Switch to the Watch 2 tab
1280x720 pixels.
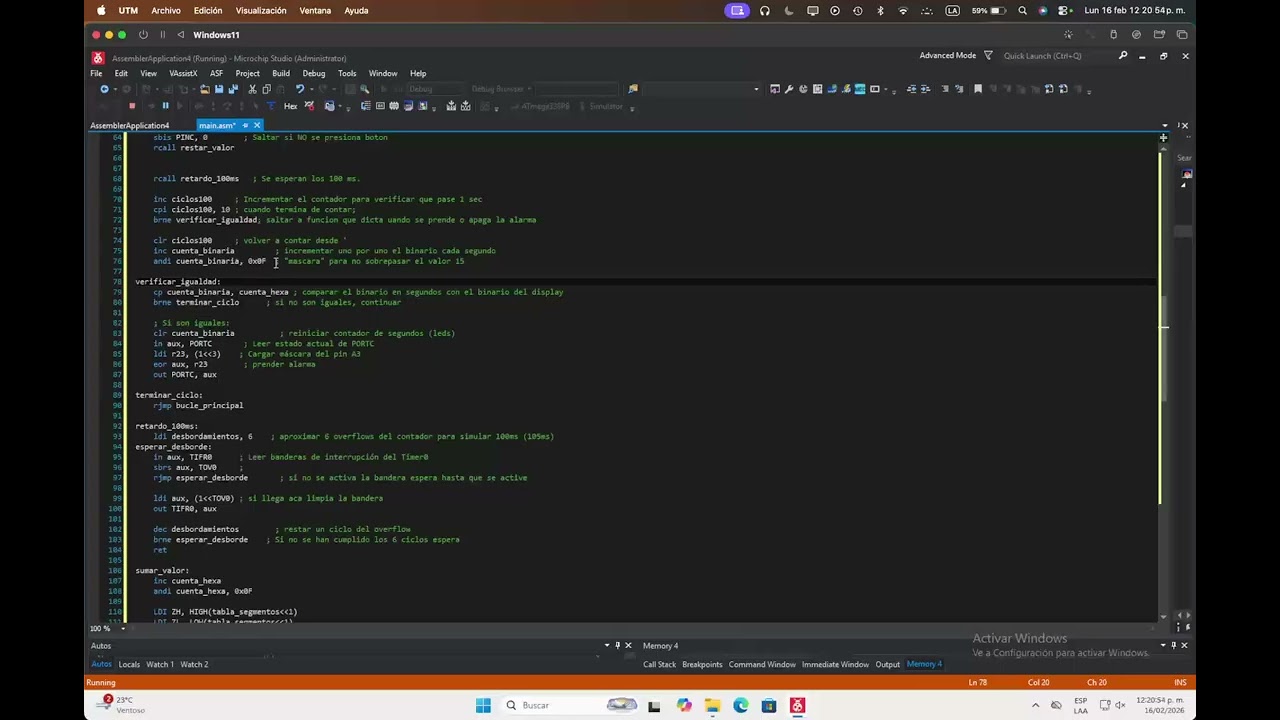(x=194, y=664)
